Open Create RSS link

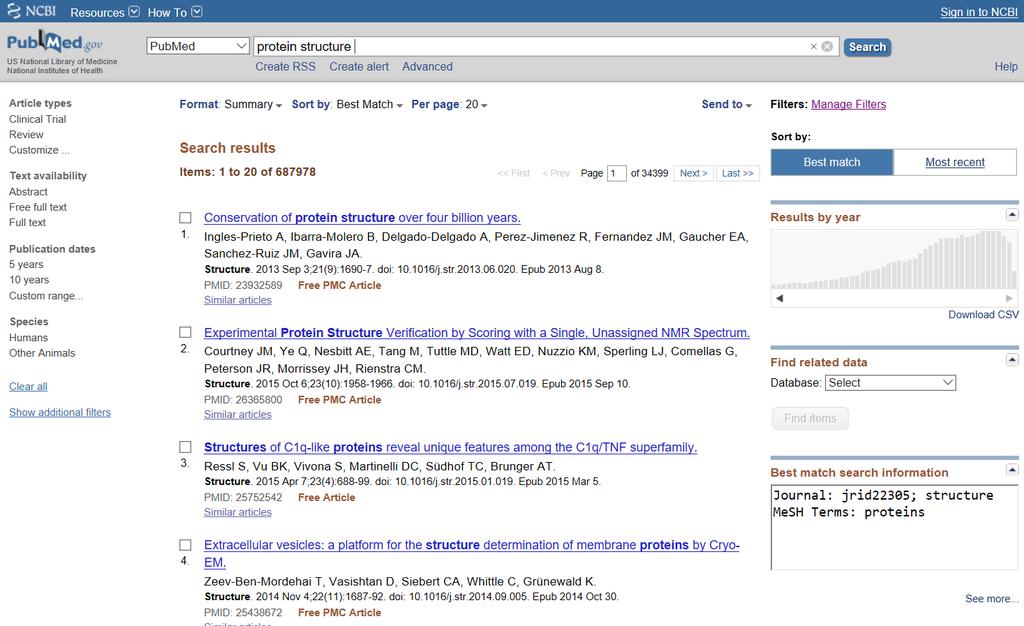tap(285, 67)
